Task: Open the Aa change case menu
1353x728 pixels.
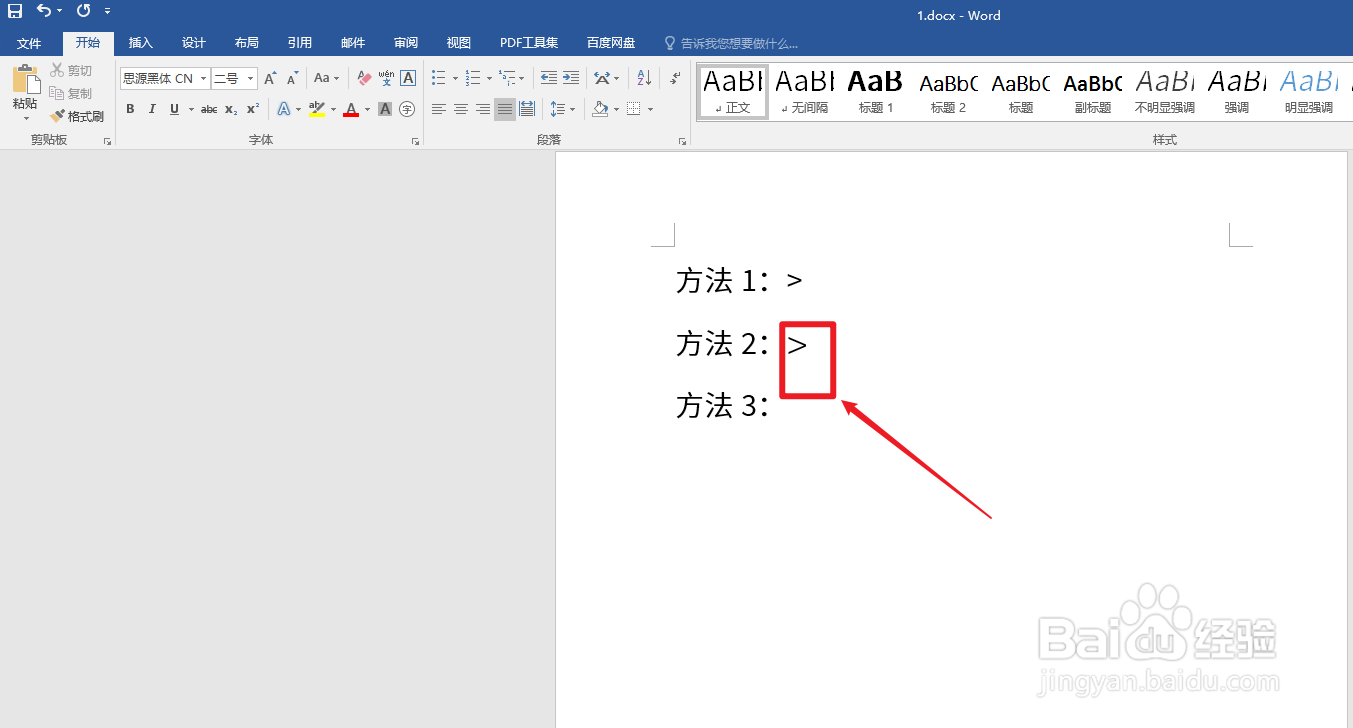Action: click(x=326, y=78)
